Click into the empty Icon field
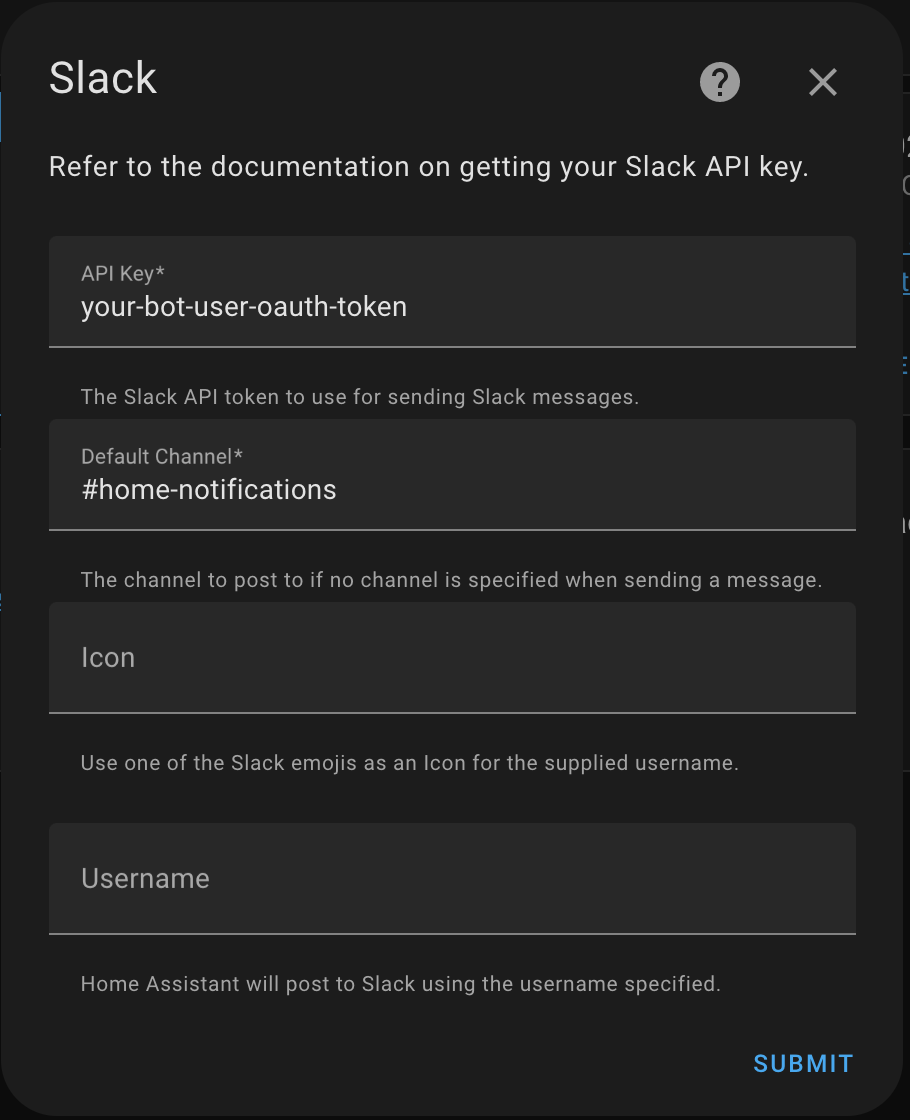 click(x=452, y=657)
